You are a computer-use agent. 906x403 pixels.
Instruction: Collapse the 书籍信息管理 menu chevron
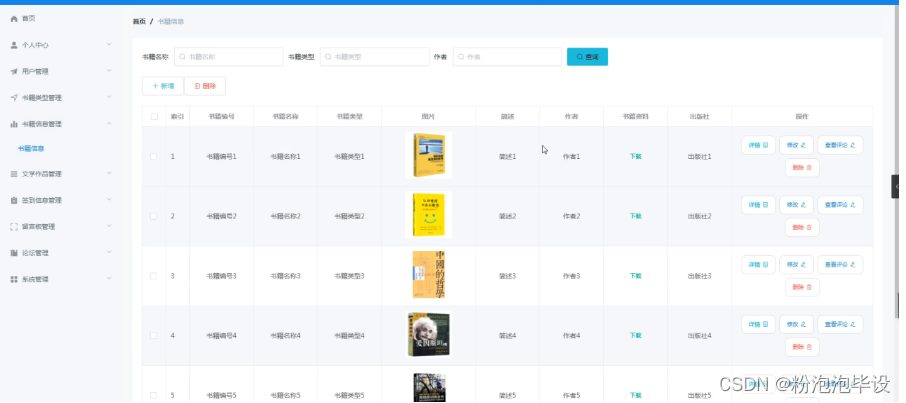tap(109, 124)
